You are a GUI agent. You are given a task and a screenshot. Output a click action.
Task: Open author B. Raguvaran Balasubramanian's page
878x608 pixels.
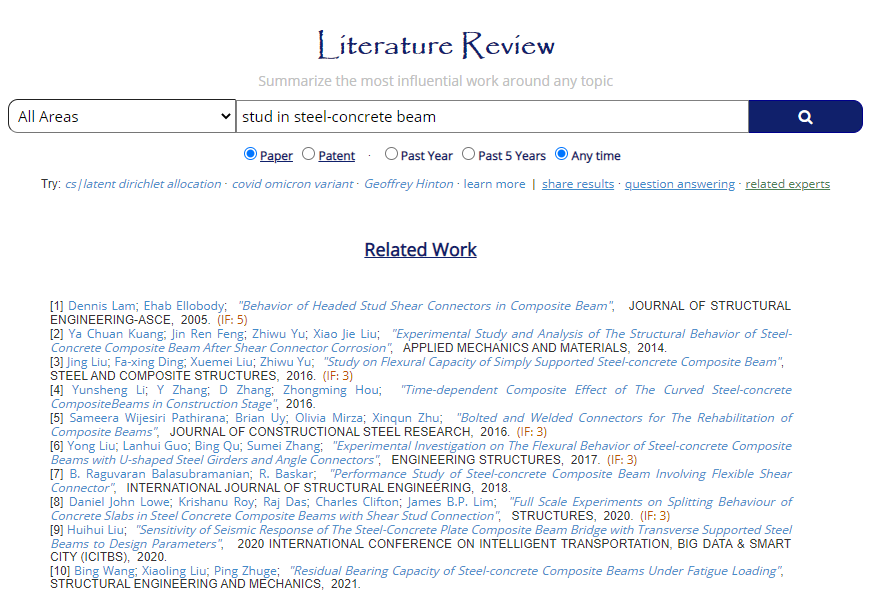click(x=160, y=474)
